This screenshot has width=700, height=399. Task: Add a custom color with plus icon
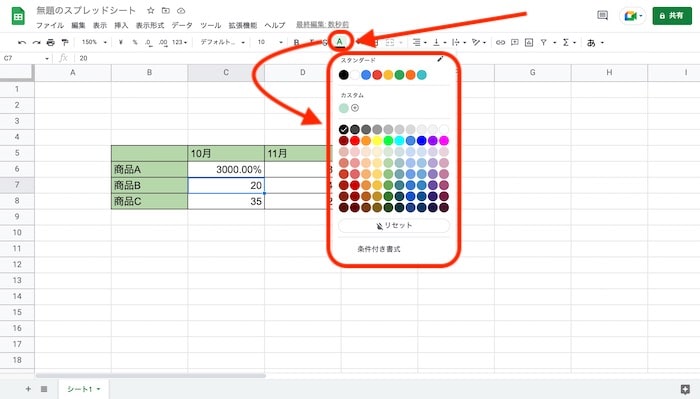point(355,108)
